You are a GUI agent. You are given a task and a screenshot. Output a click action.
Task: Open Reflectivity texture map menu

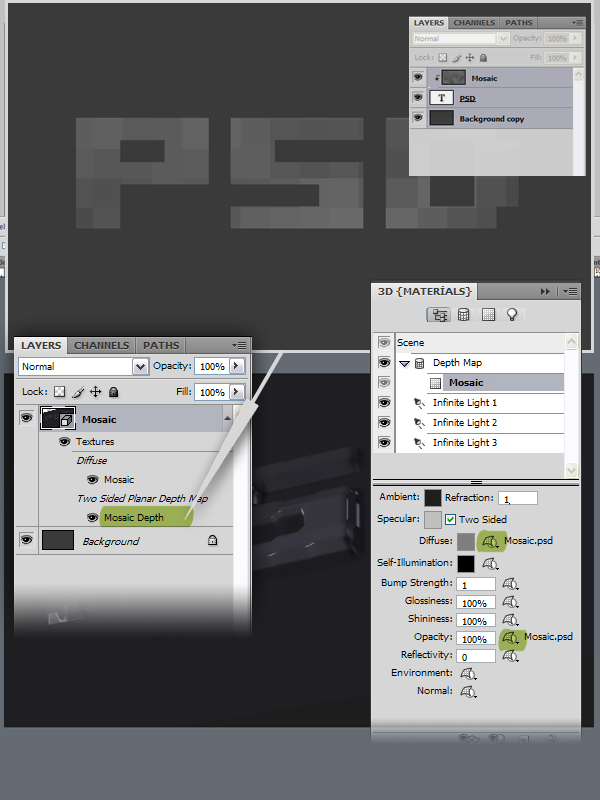pos(510,656)
